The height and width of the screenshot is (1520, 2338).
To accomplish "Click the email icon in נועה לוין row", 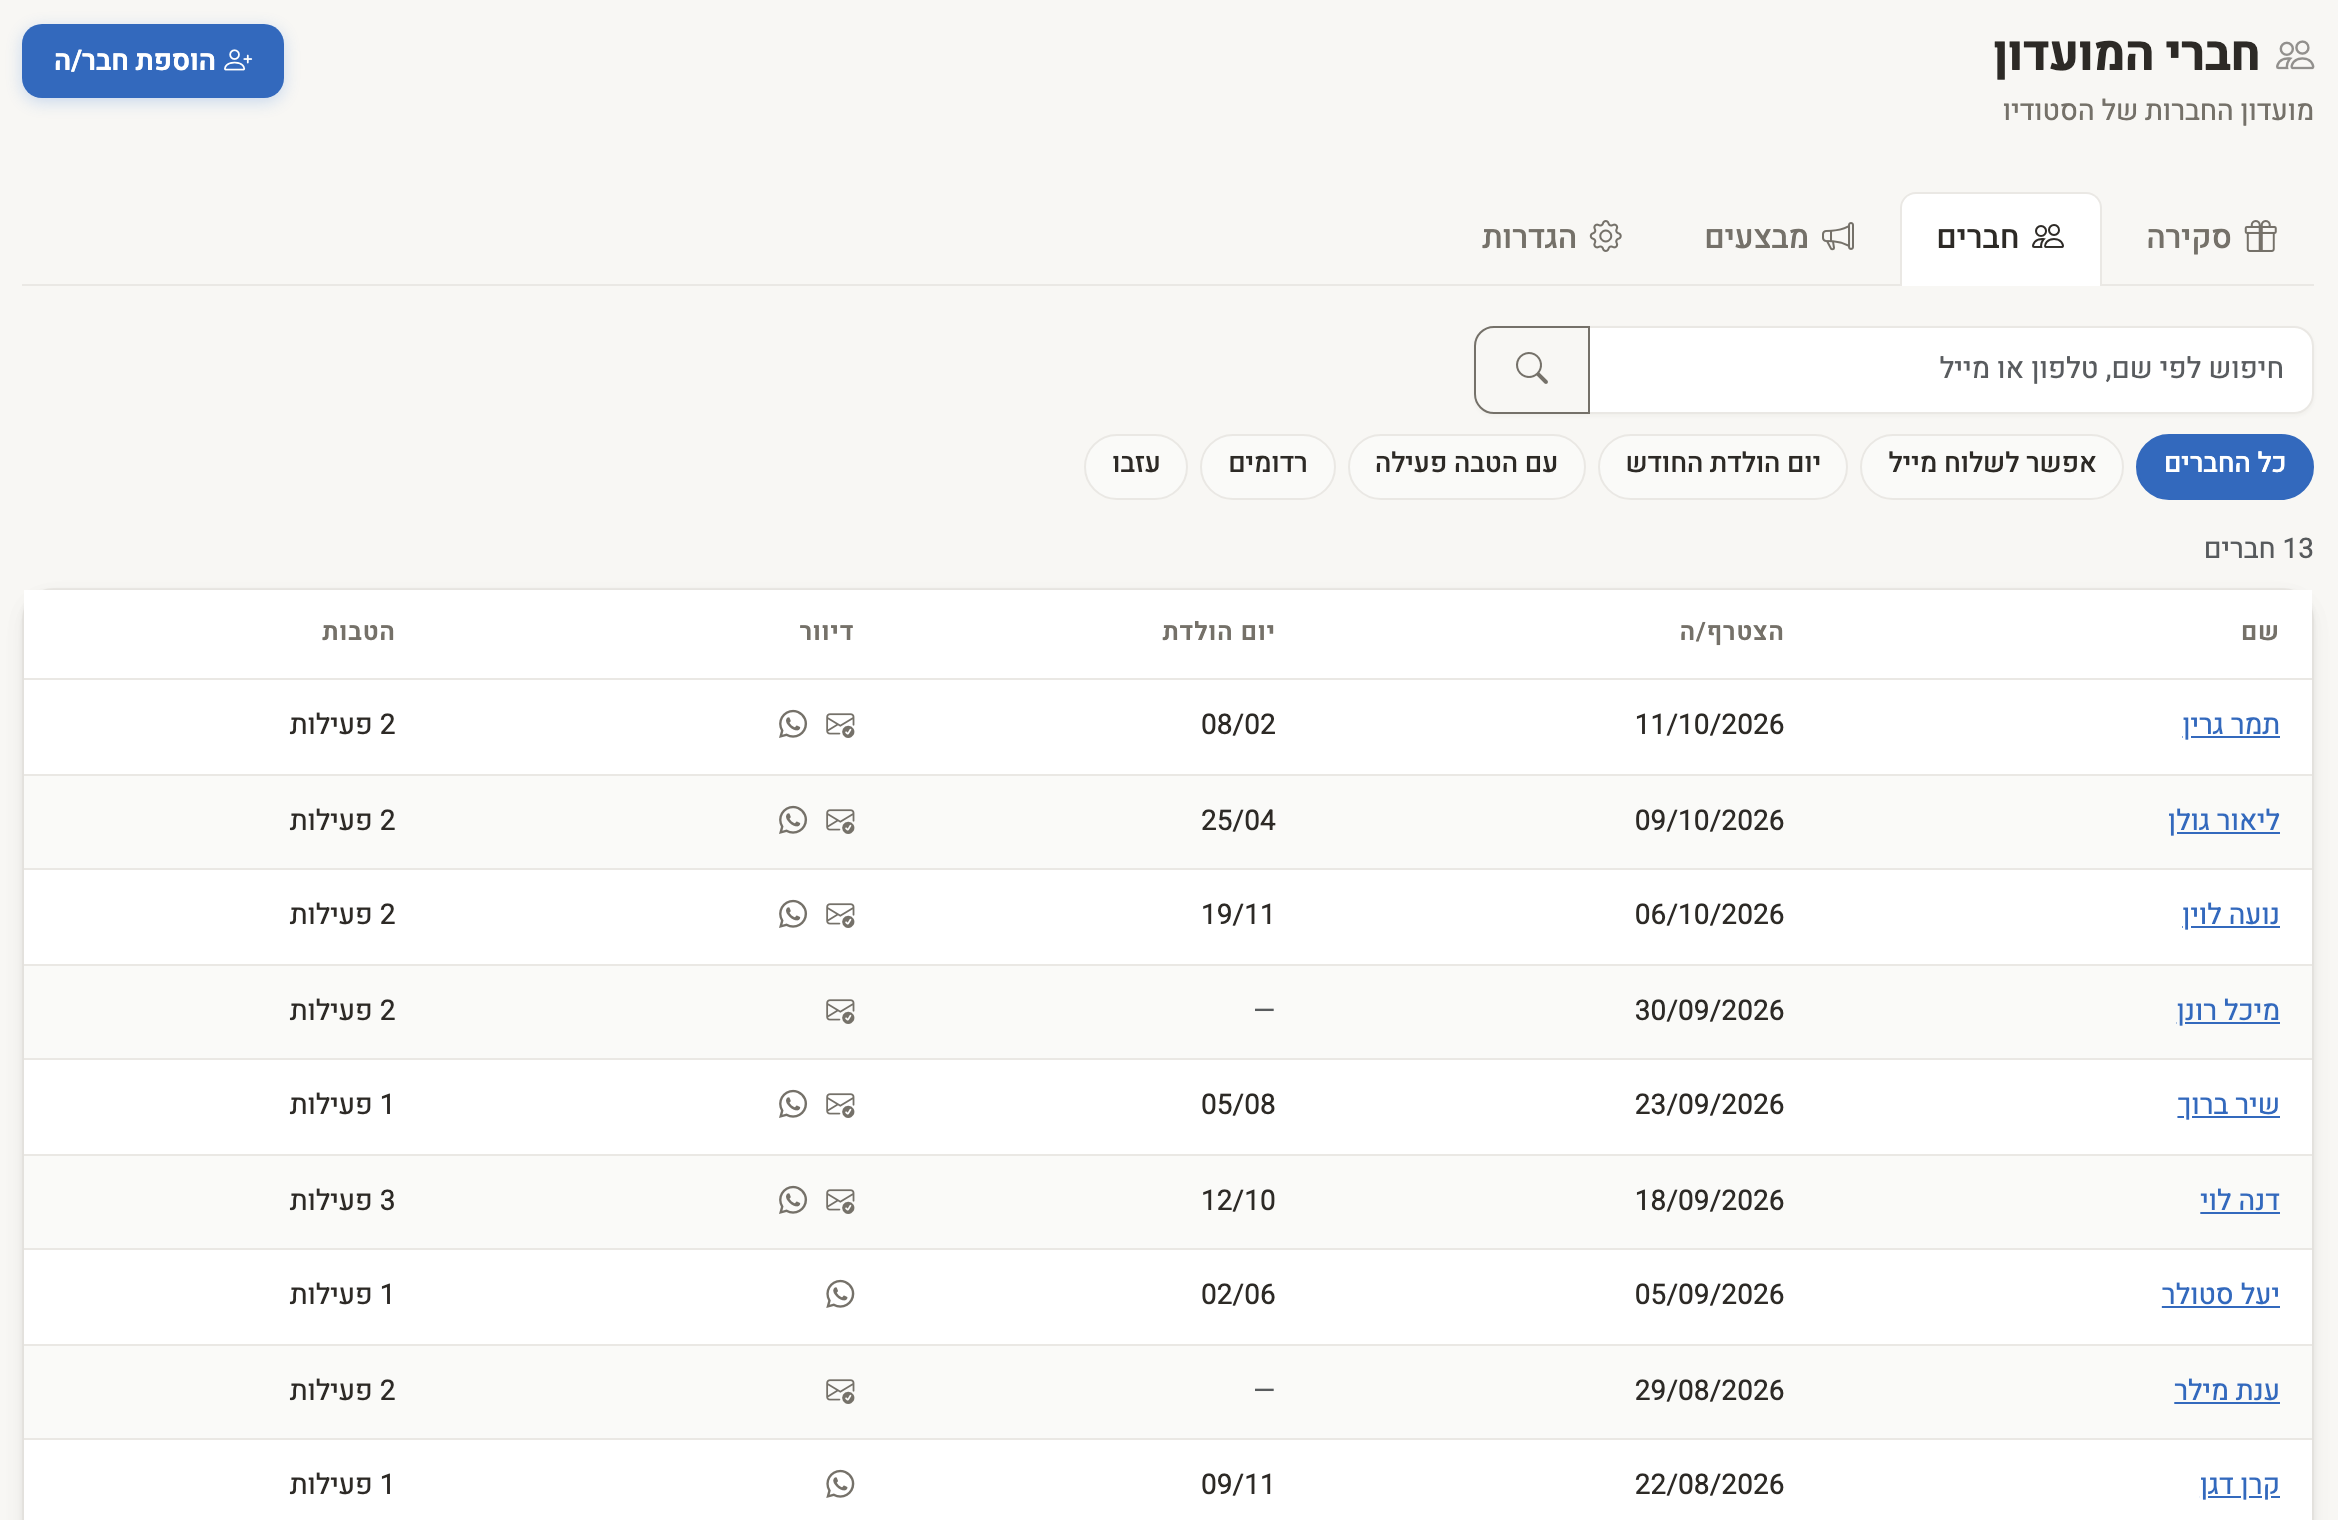I will click(840, 914).
